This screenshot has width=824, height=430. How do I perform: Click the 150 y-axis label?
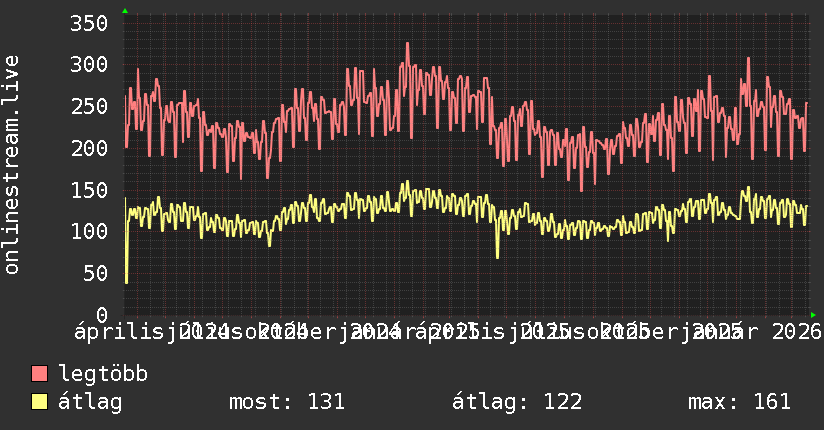click(x=89, y=190)
